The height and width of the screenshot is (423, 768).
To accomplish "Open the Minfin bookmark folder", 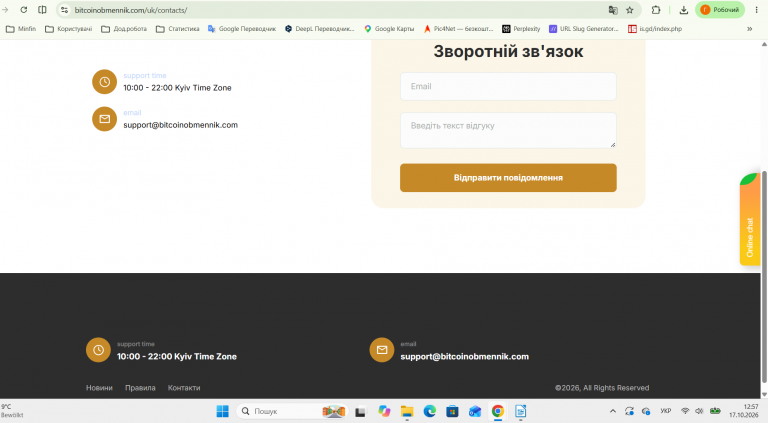I will pyautogui.click(x=21, y=29).
